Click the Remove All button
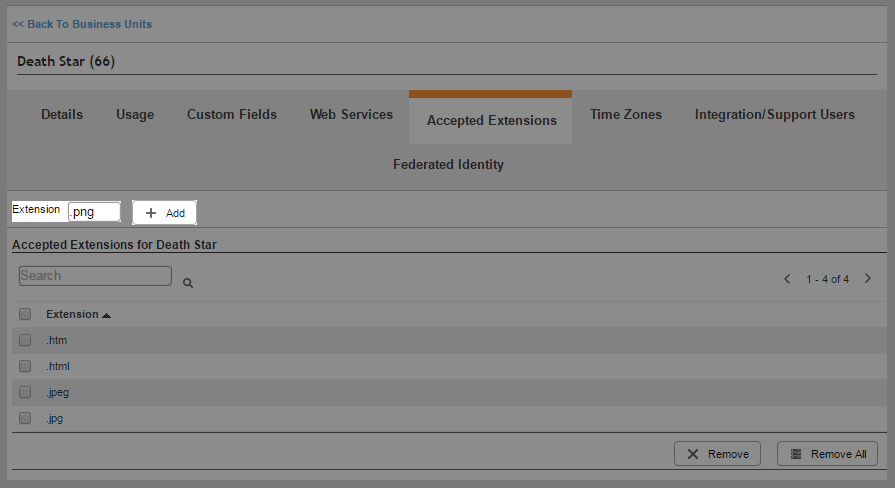 coord(827,454)
